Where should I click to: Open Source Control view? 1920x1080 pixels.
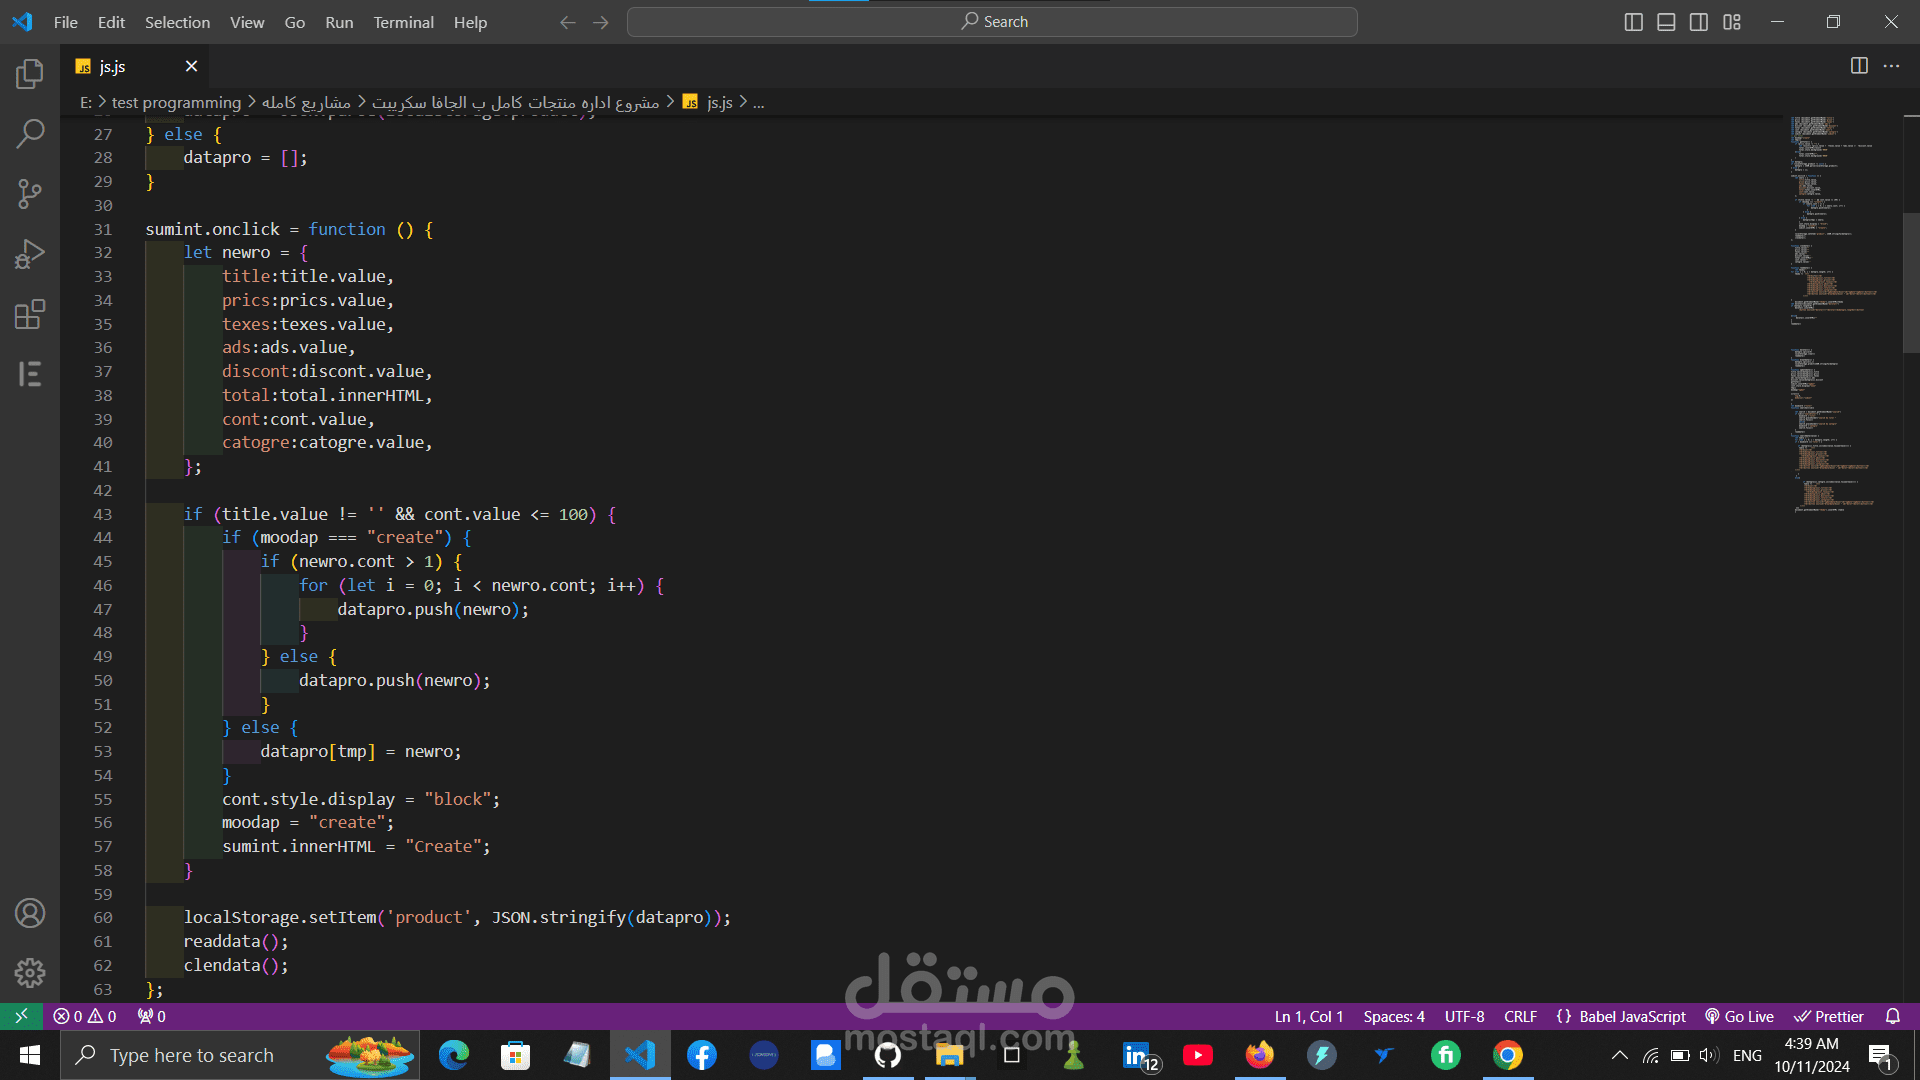point(30,194)
